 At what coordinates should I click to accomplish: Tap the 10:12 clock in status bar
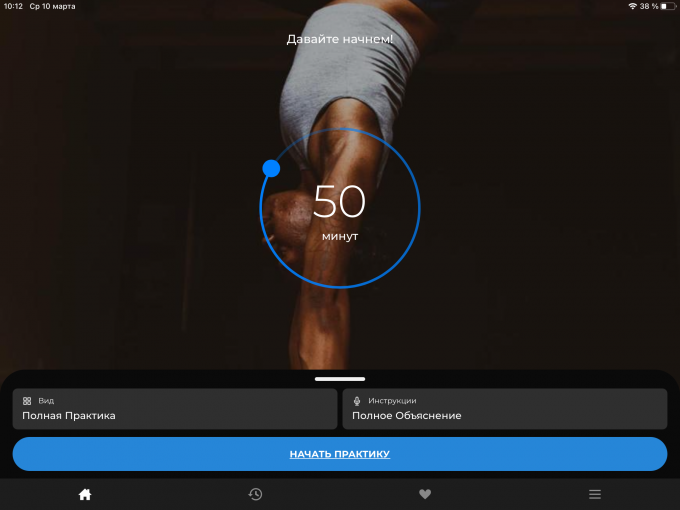pos(13,6)
